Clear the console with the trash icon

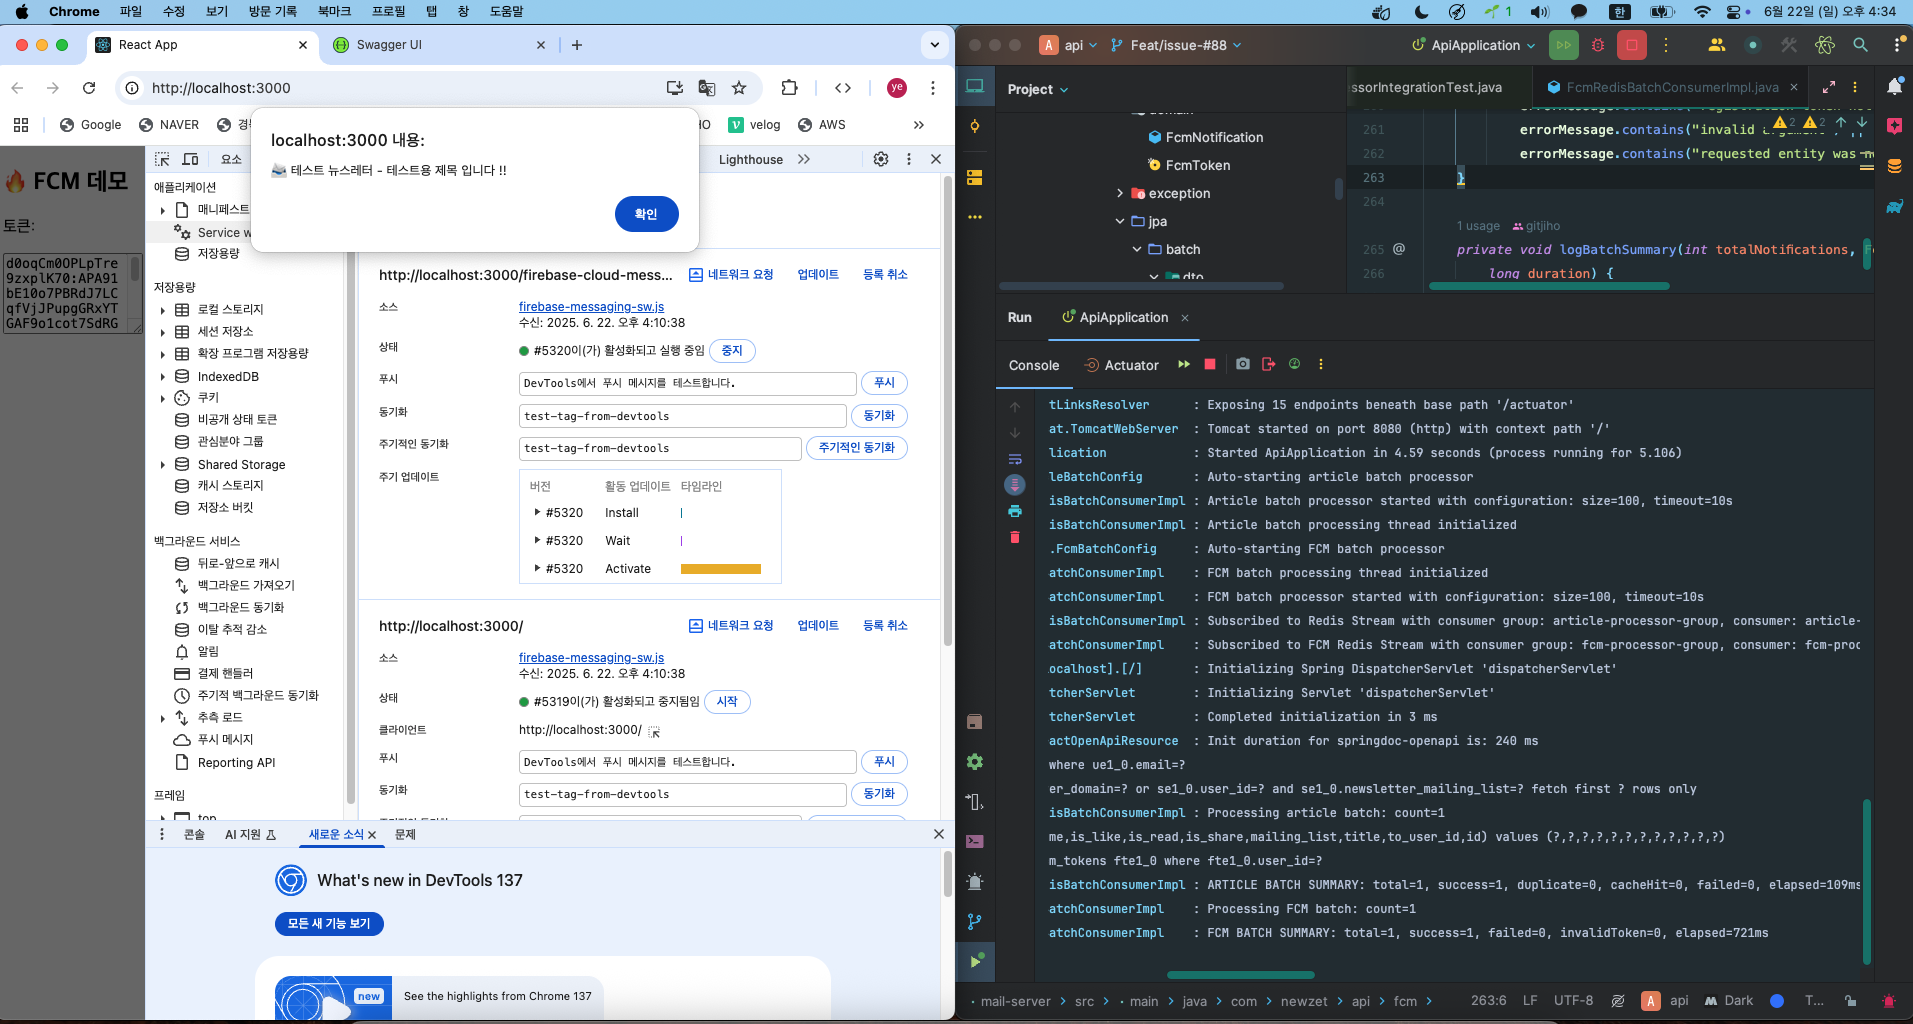(1015, 537)
